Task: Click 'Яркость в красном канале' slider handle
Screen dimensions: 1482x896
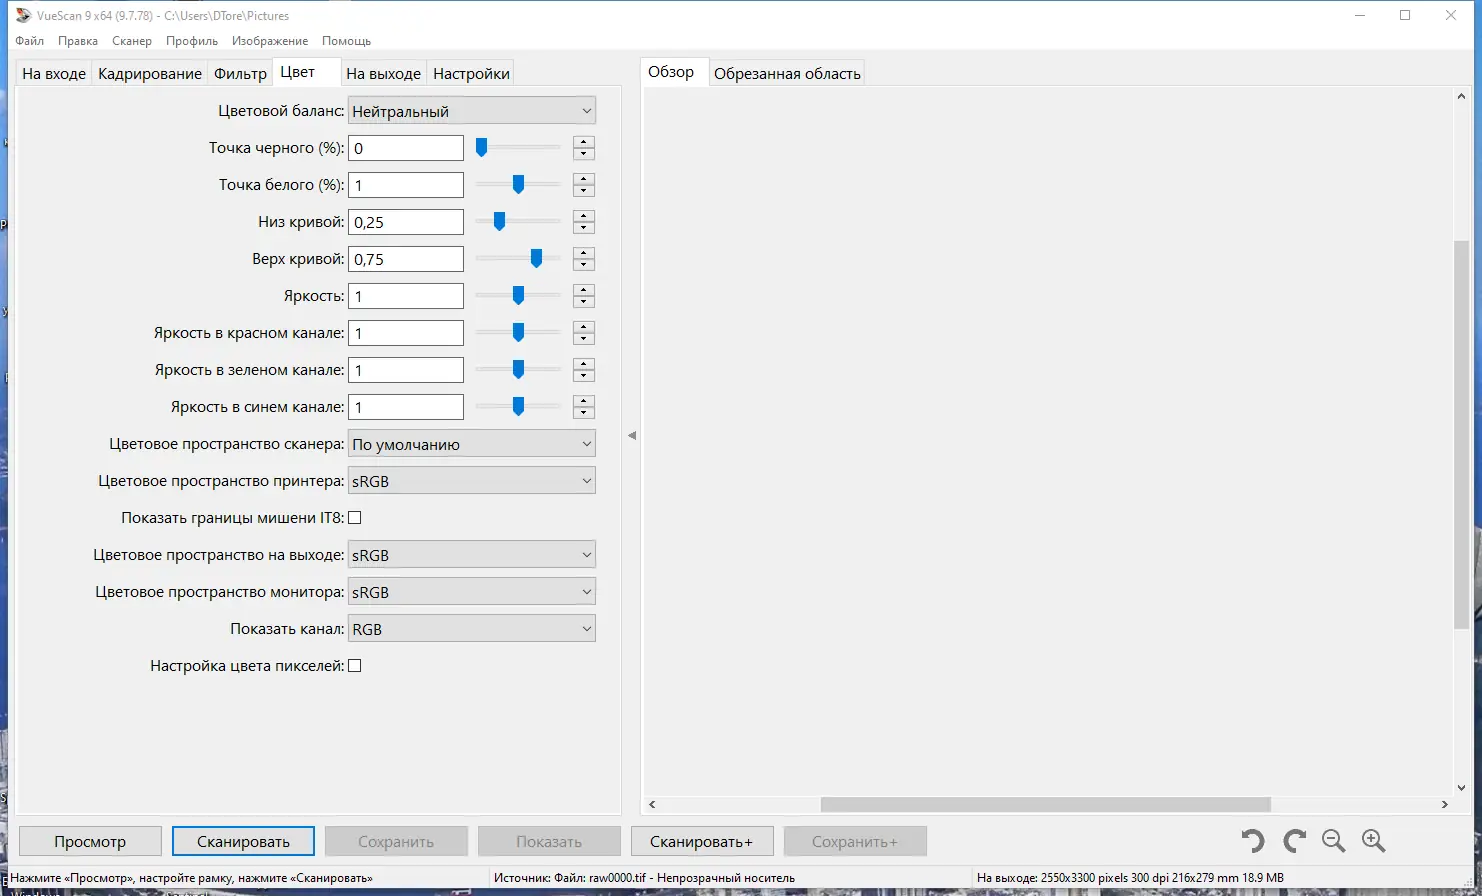Action: [518, 333]
